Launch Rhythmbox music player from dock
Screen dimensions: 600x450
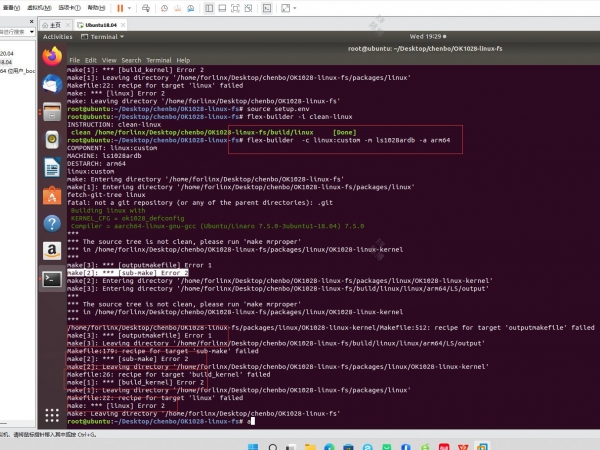52,139
